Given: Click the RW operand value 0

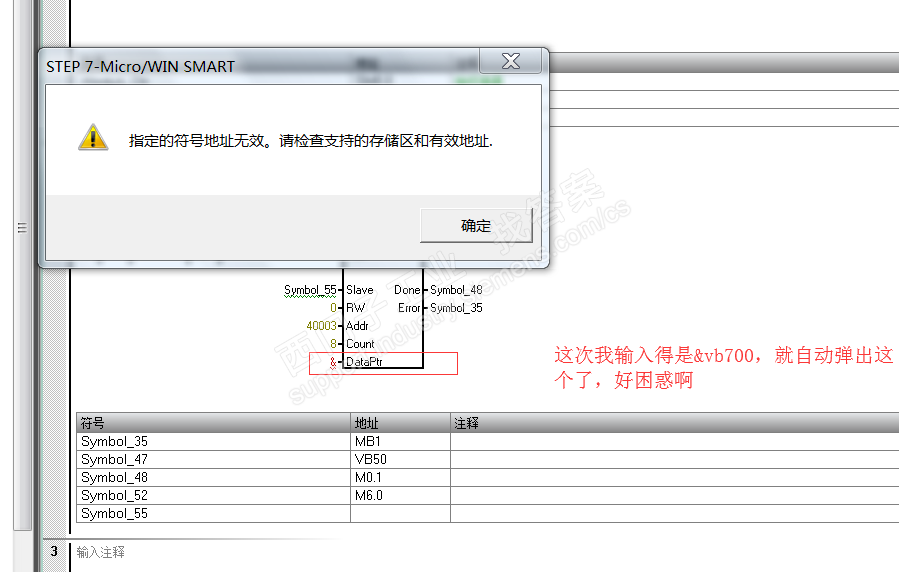Looking at the screenshot, I should [x=333, y=308].
